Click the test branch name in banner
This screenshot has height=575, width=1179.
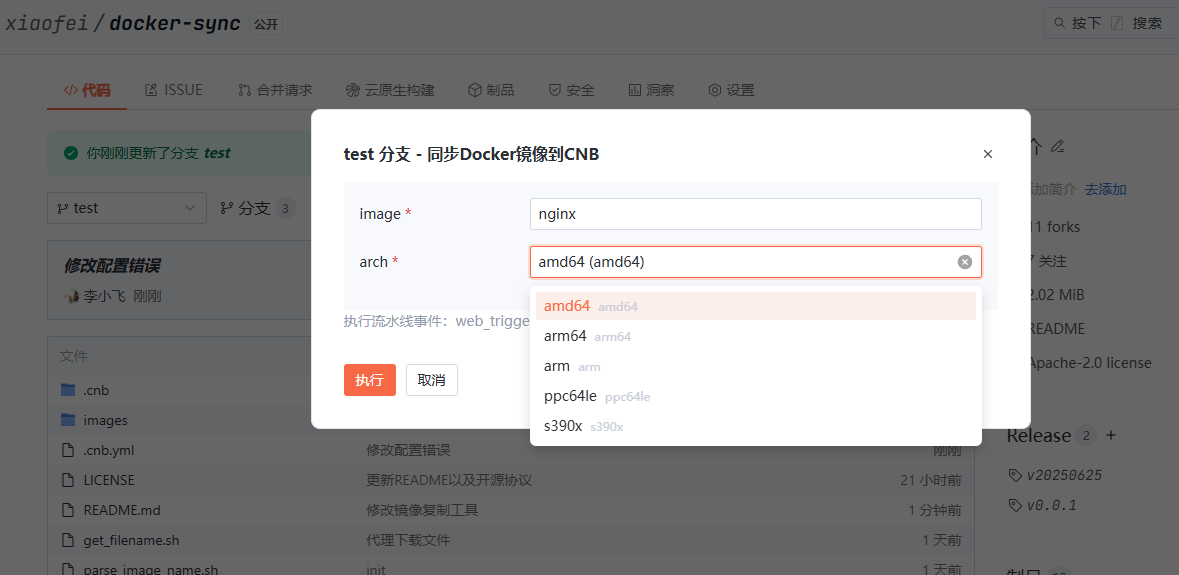pos(217,153)
